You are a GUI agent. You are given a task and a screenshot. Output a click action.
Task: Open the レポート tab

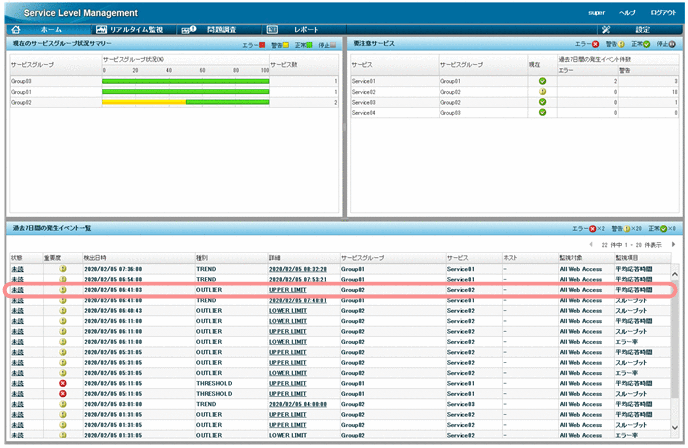(296, 30)
